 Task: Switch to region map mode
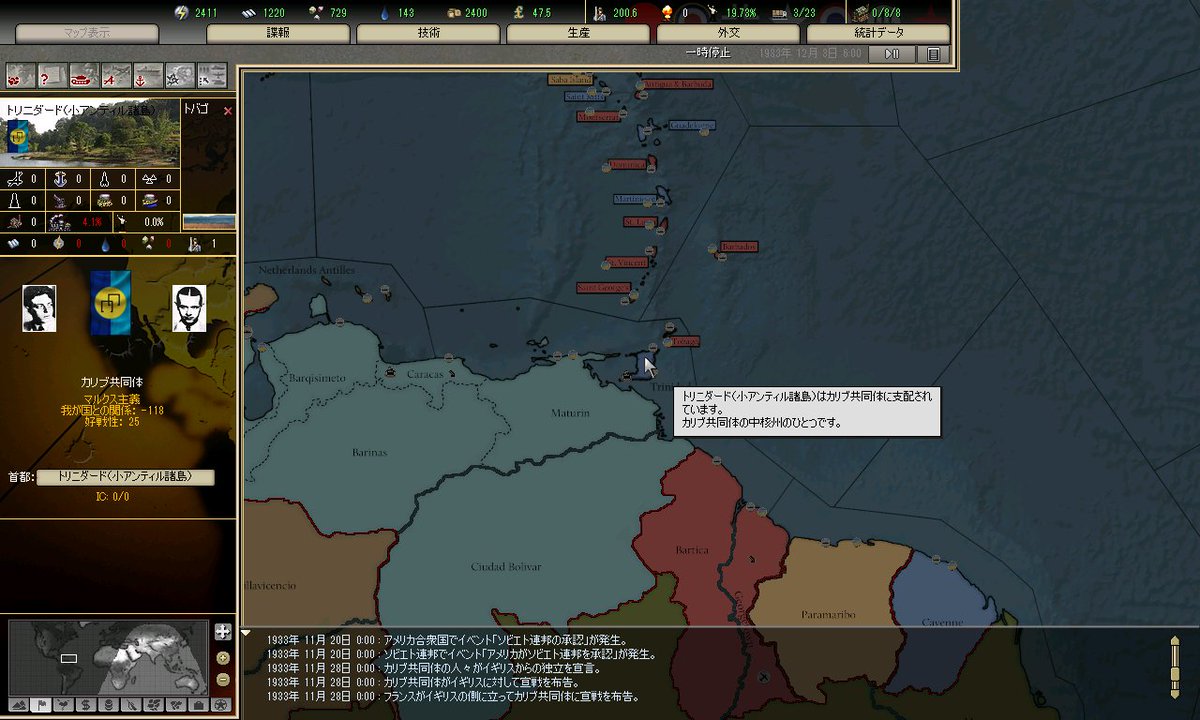coord(155,705)
